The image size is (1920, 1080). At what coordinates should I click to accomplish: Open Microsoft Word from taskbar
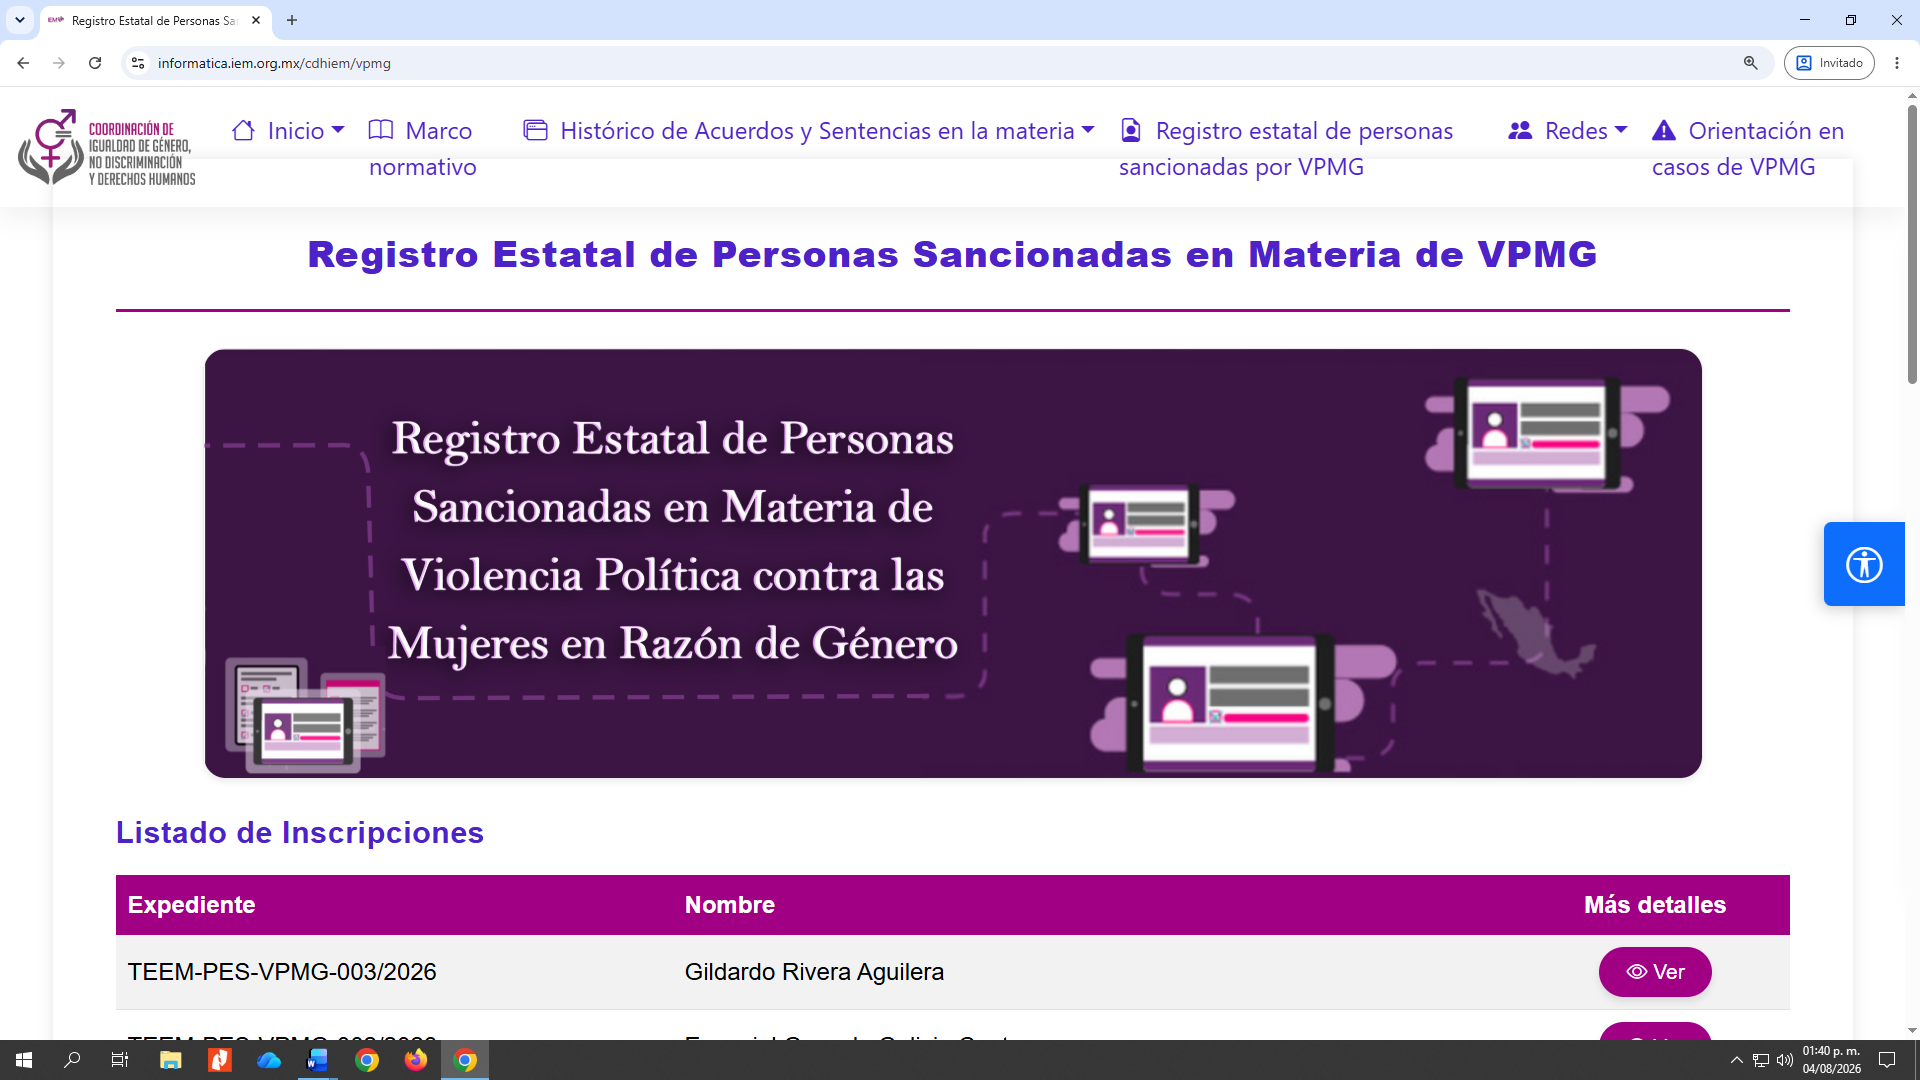[x=317, y=1060]
